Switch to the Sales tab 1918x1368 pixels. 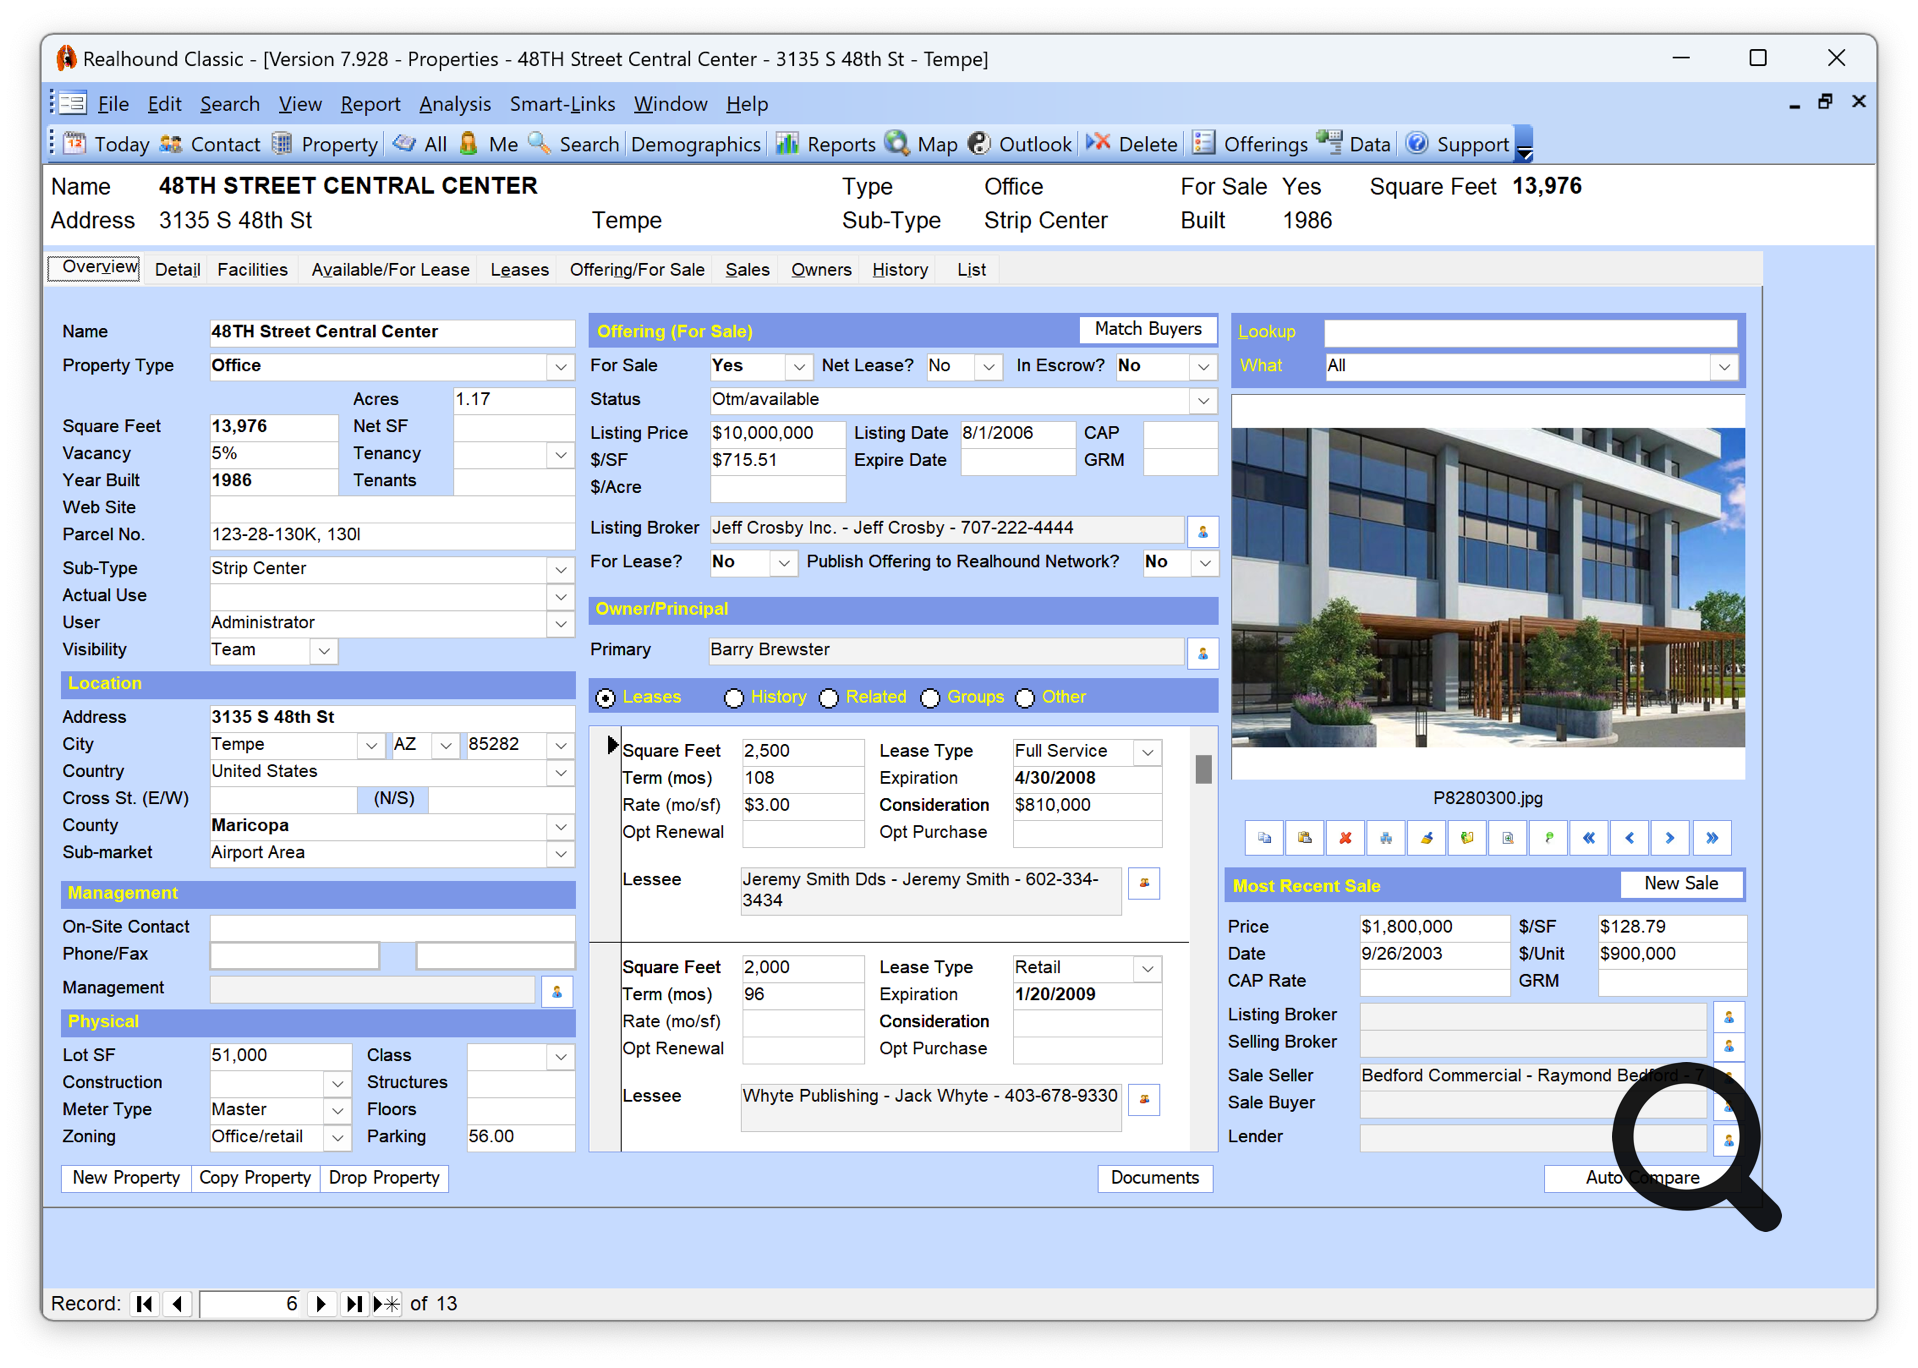747,270
